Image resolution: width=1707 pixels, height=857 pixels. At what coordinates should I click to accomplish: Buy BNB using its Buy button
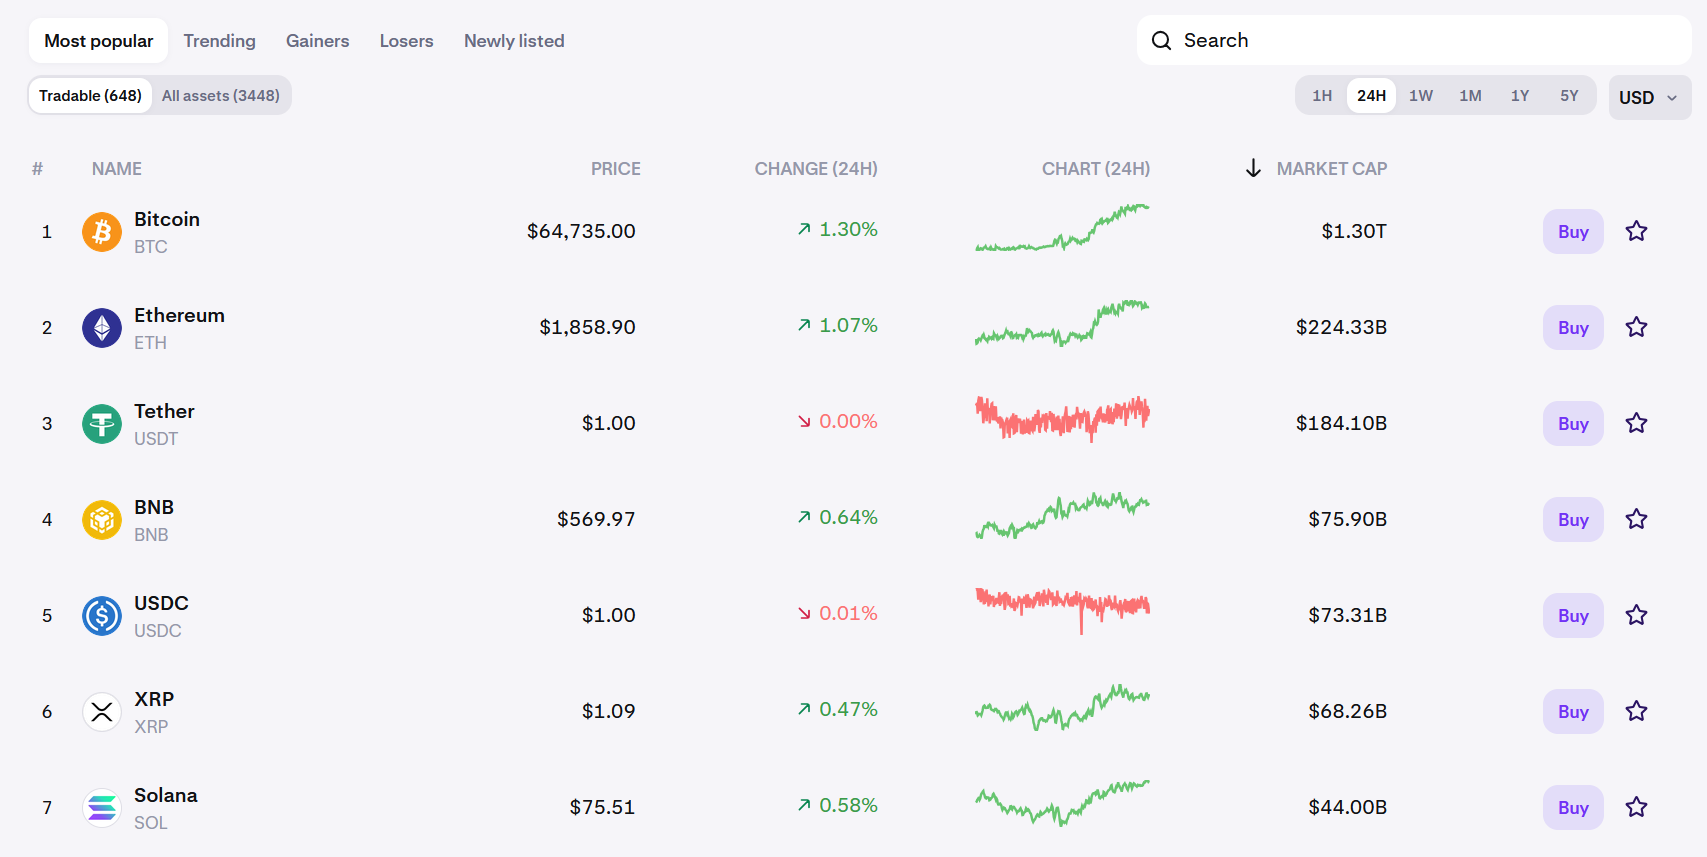coord(1573,520)
